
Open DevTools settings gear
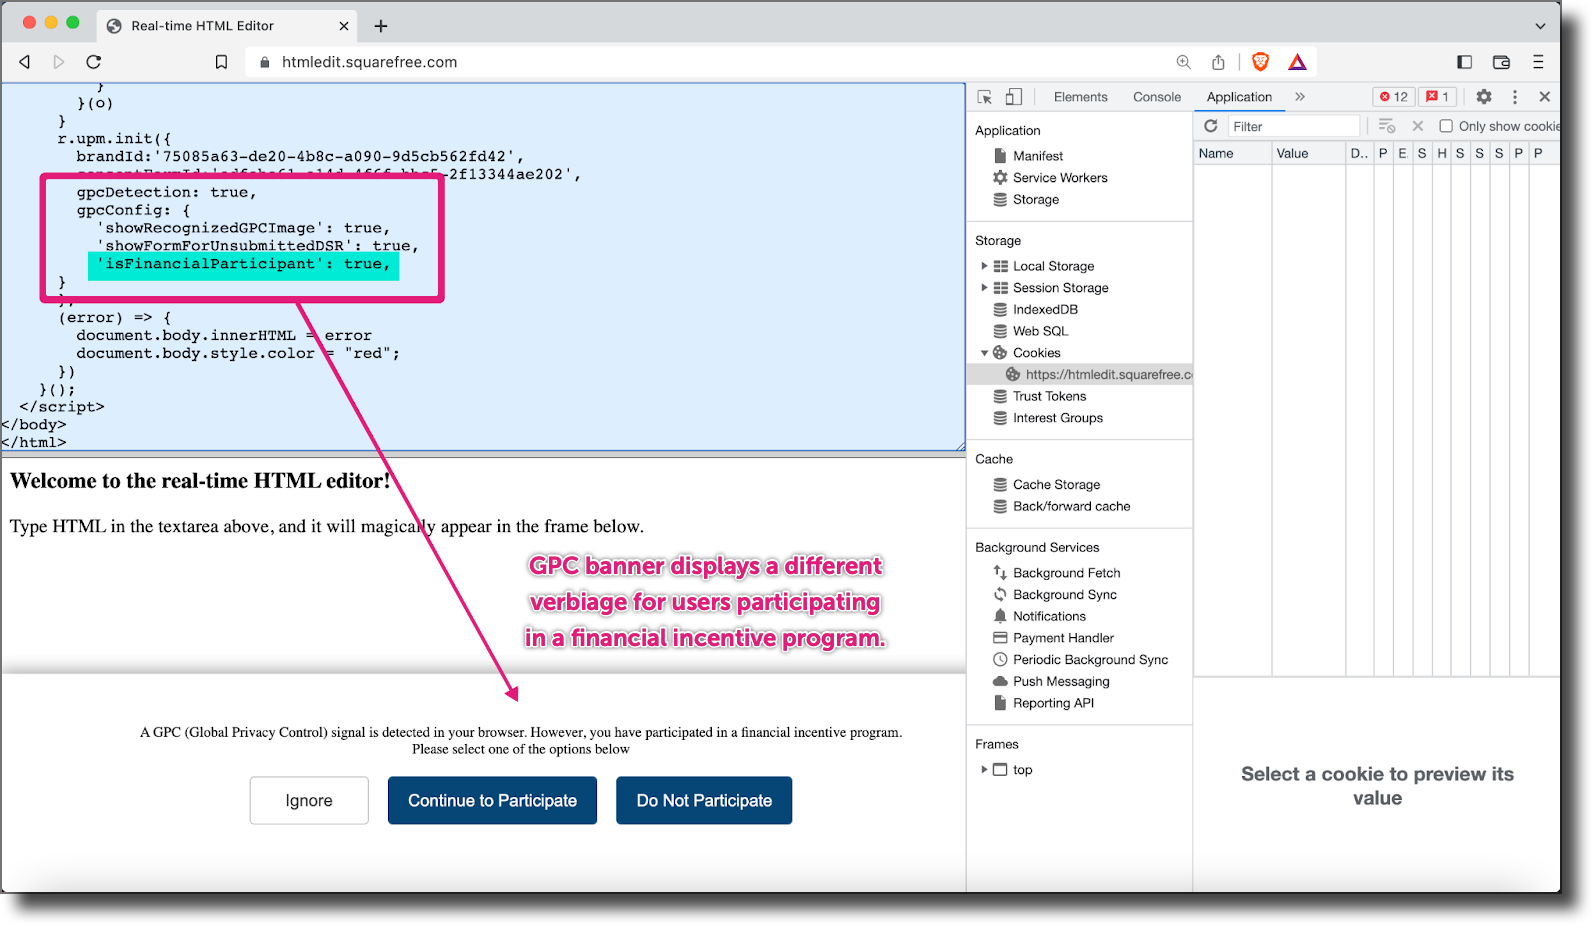1484,97
